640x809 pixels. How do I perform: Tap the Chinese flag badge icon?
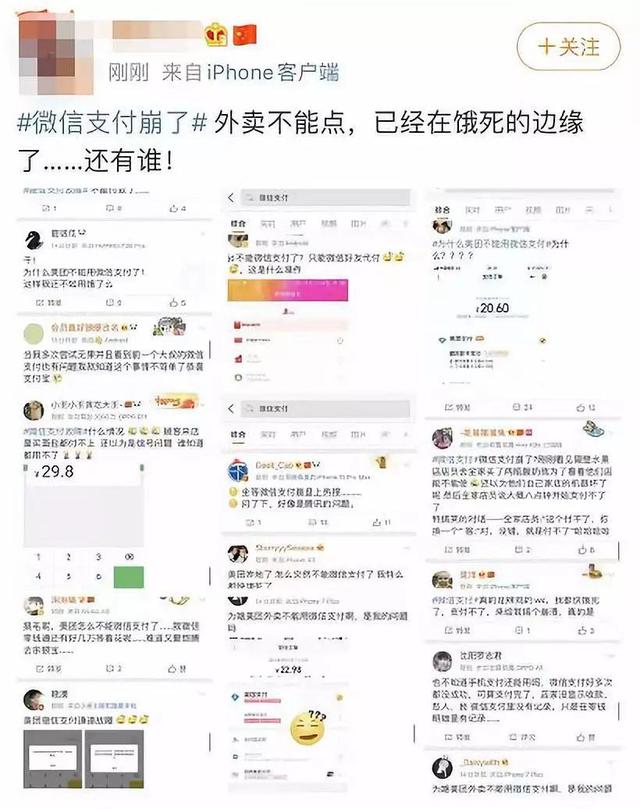(x=245, y=35)
